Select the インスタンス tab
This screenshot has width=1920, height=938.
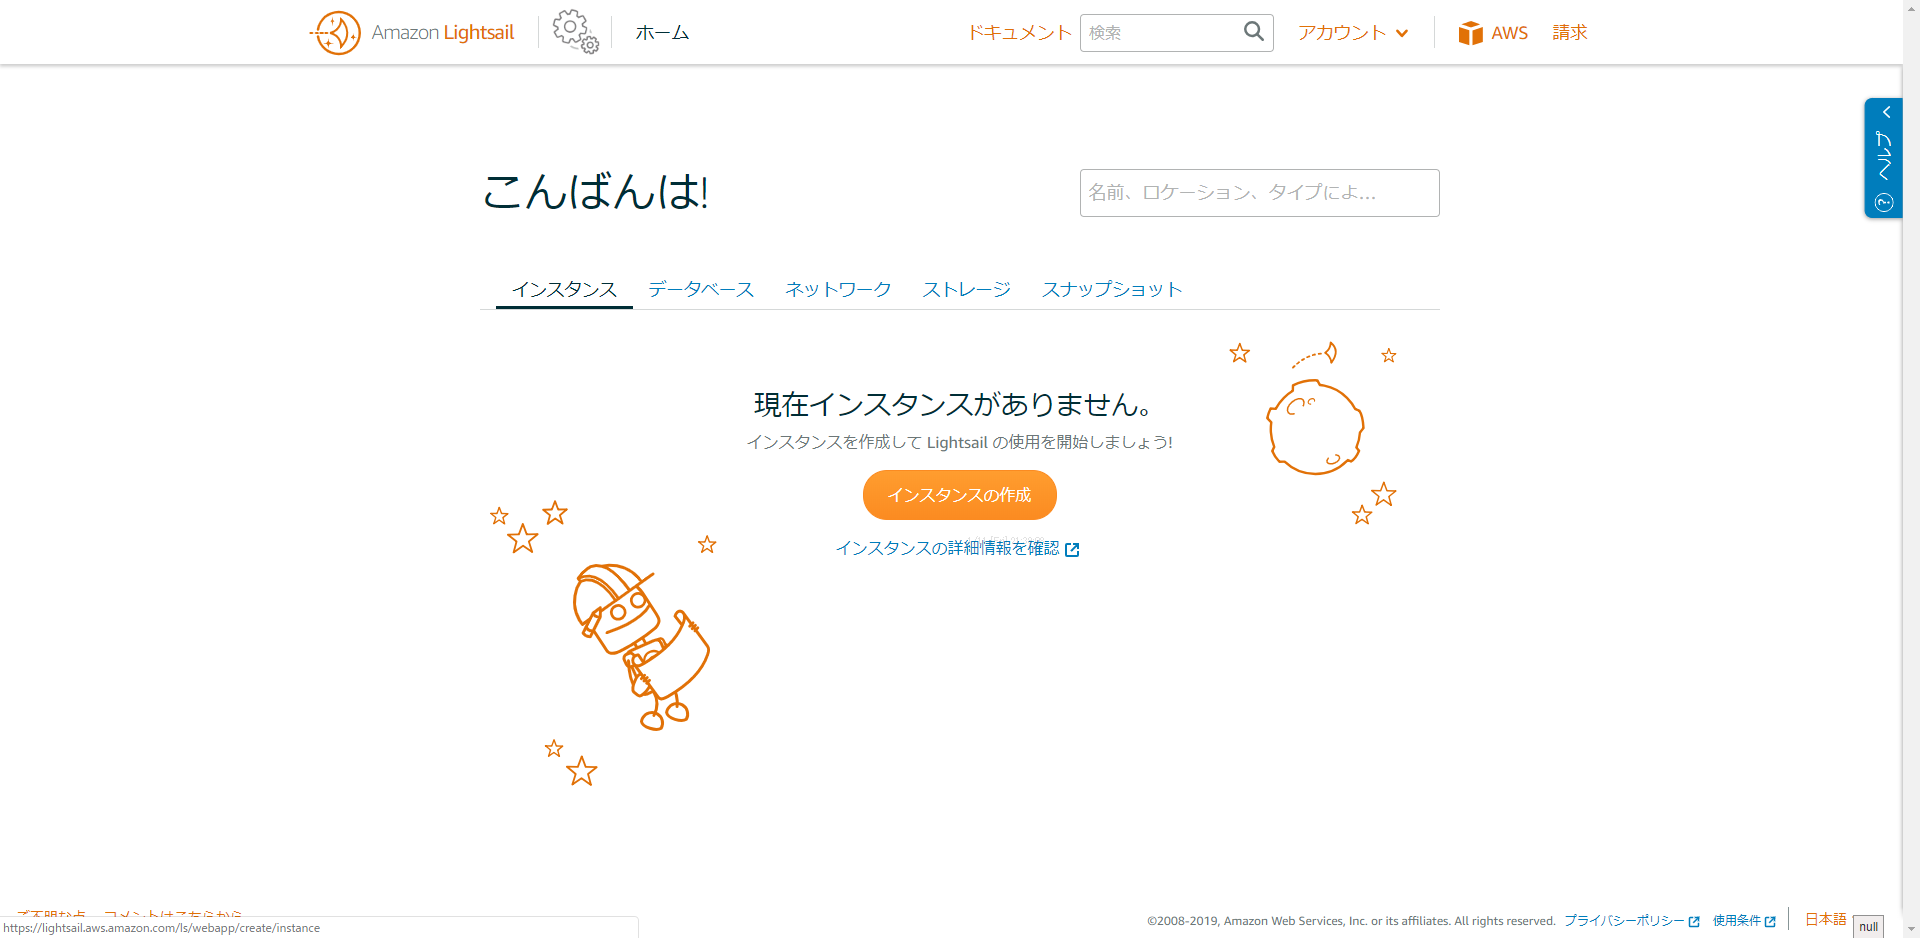coord(564,289)
